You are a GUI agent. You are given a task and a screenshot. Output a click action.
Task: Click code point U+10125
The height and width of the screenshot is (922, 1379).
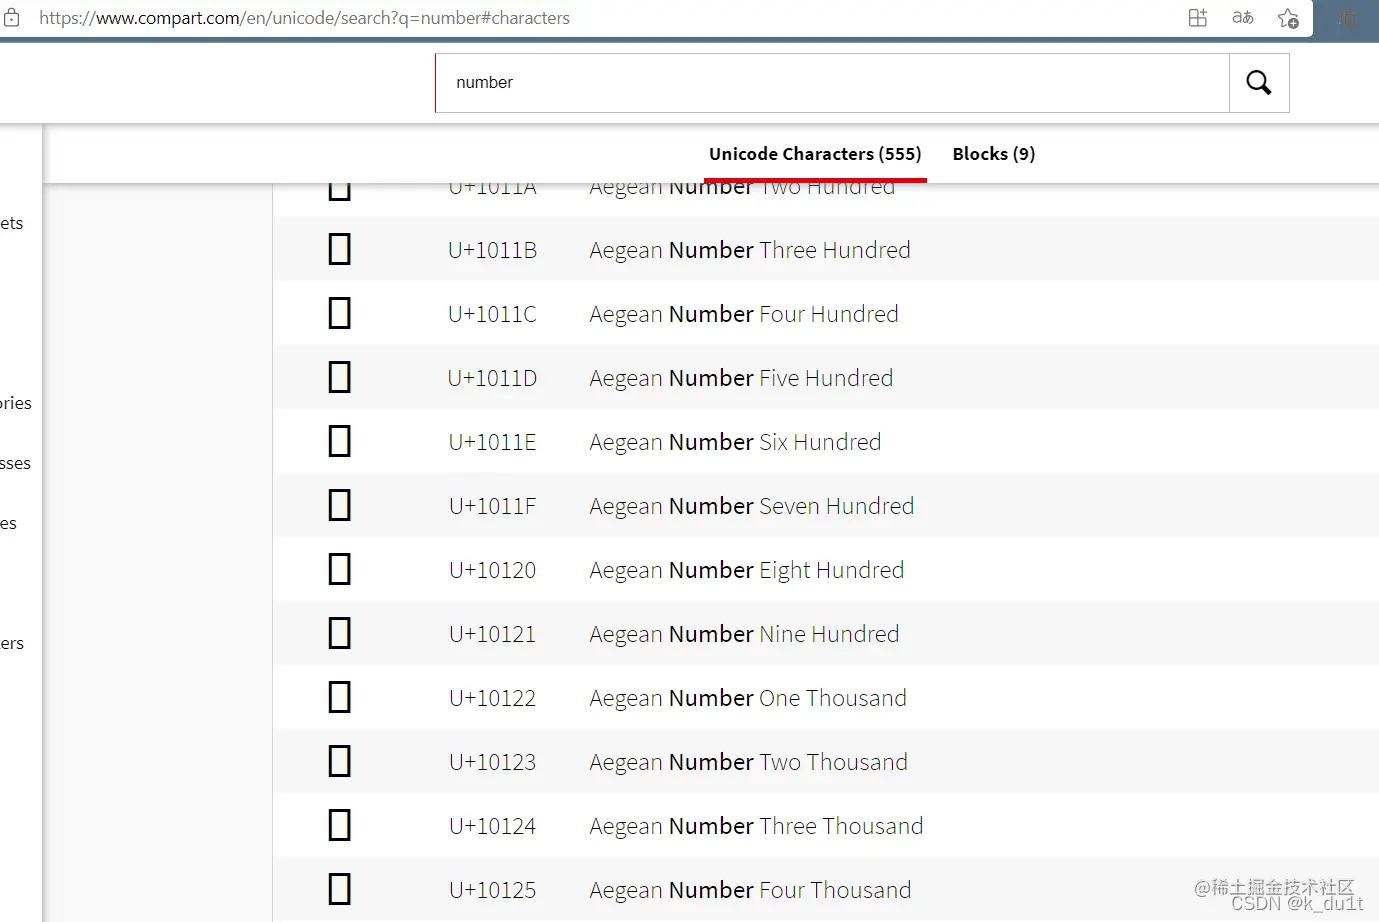tap(492, 890)
